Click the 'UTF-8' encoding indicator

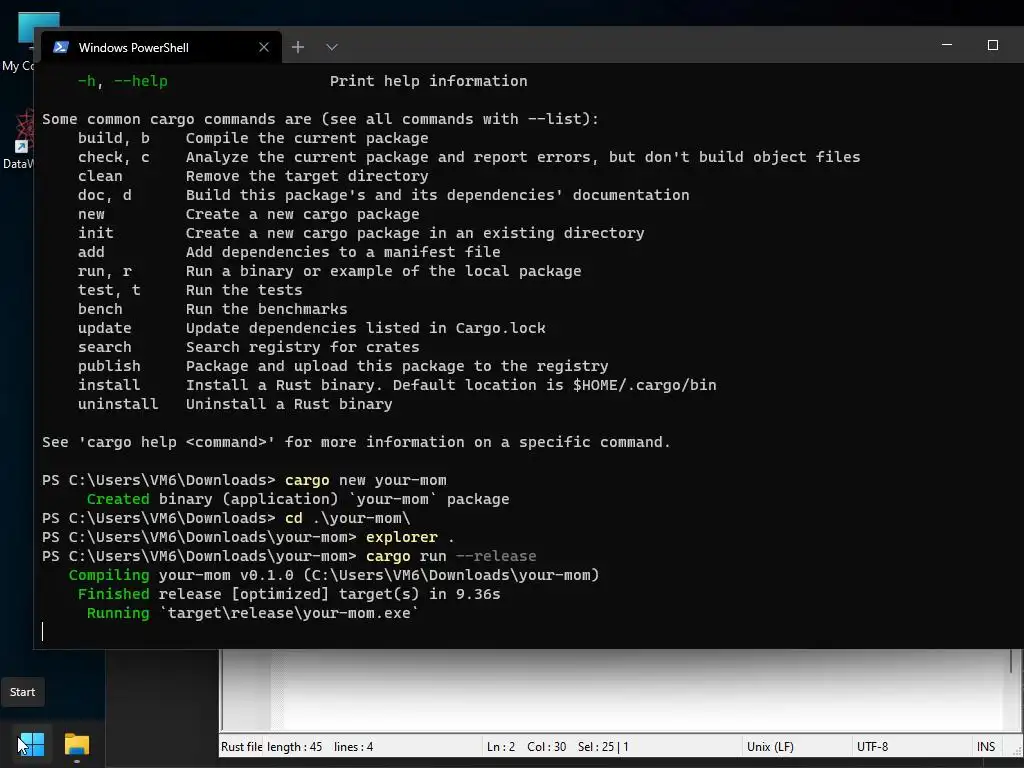point(872,746)
